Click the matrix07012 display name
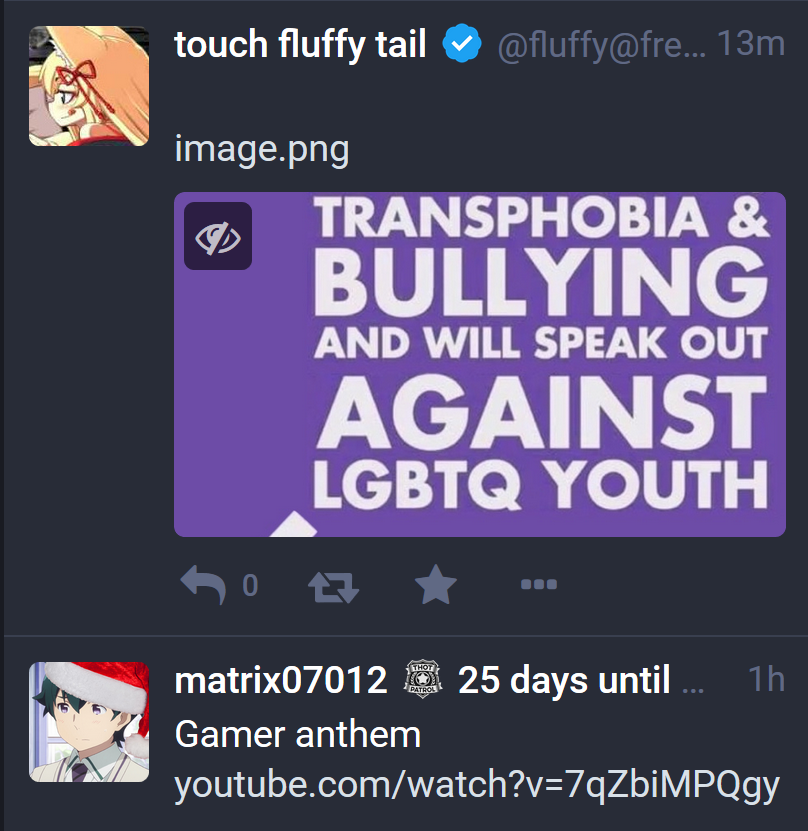 (281, 680)
